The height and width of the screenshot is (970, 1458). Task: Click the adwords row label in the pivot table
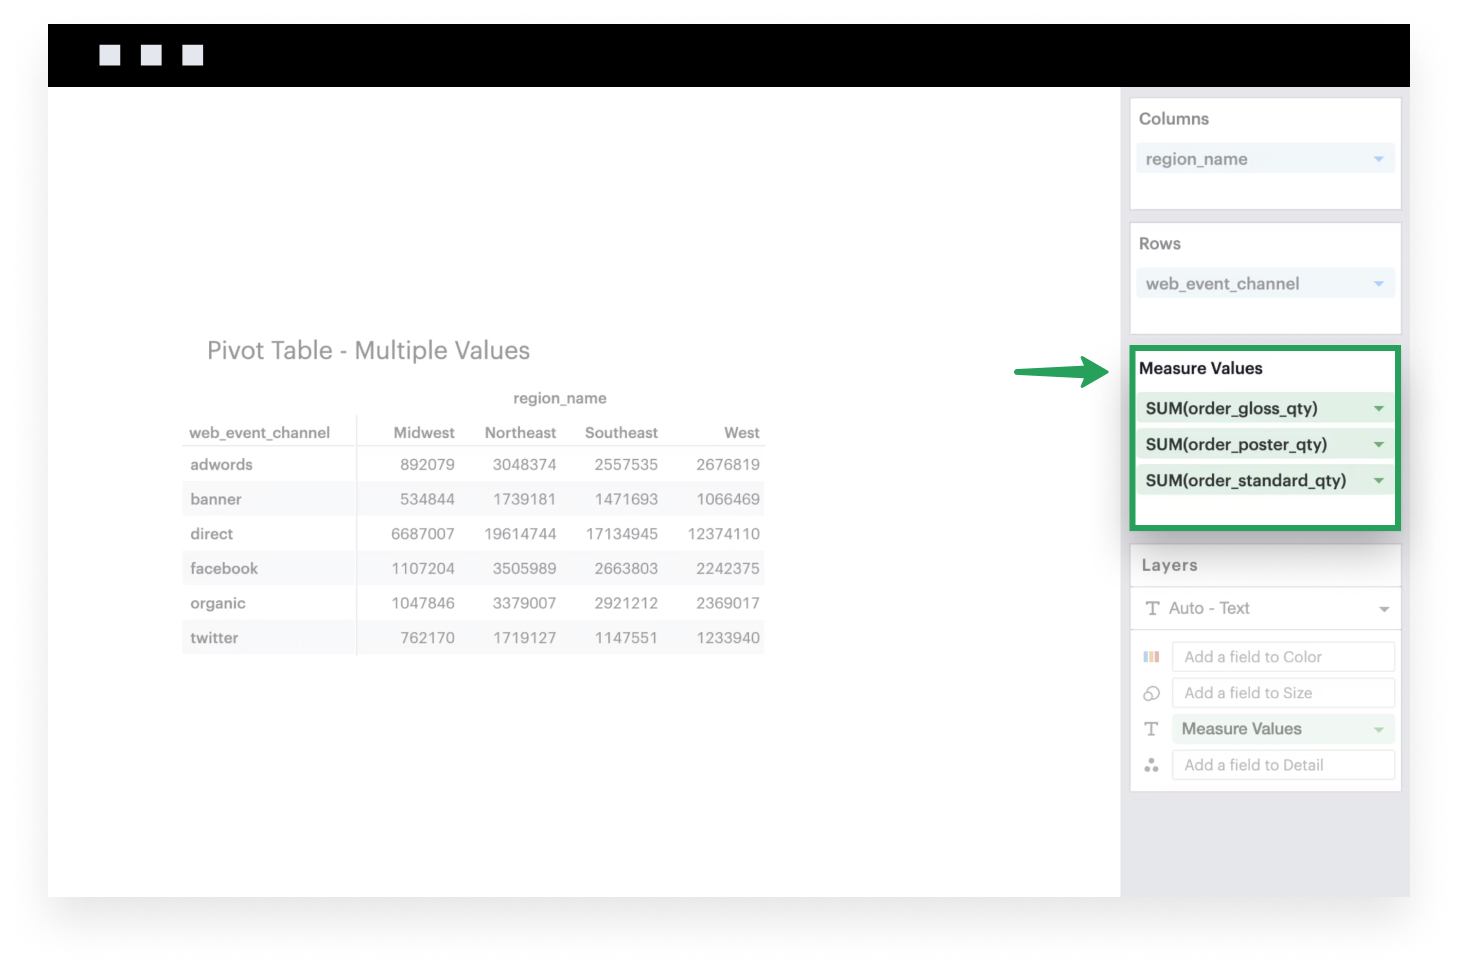(x=221, y=464)
